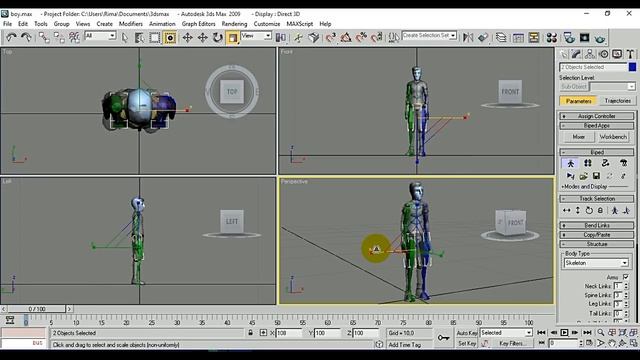
Task: Open the Layer Manager icon
Action: click(x=501, y=38)
